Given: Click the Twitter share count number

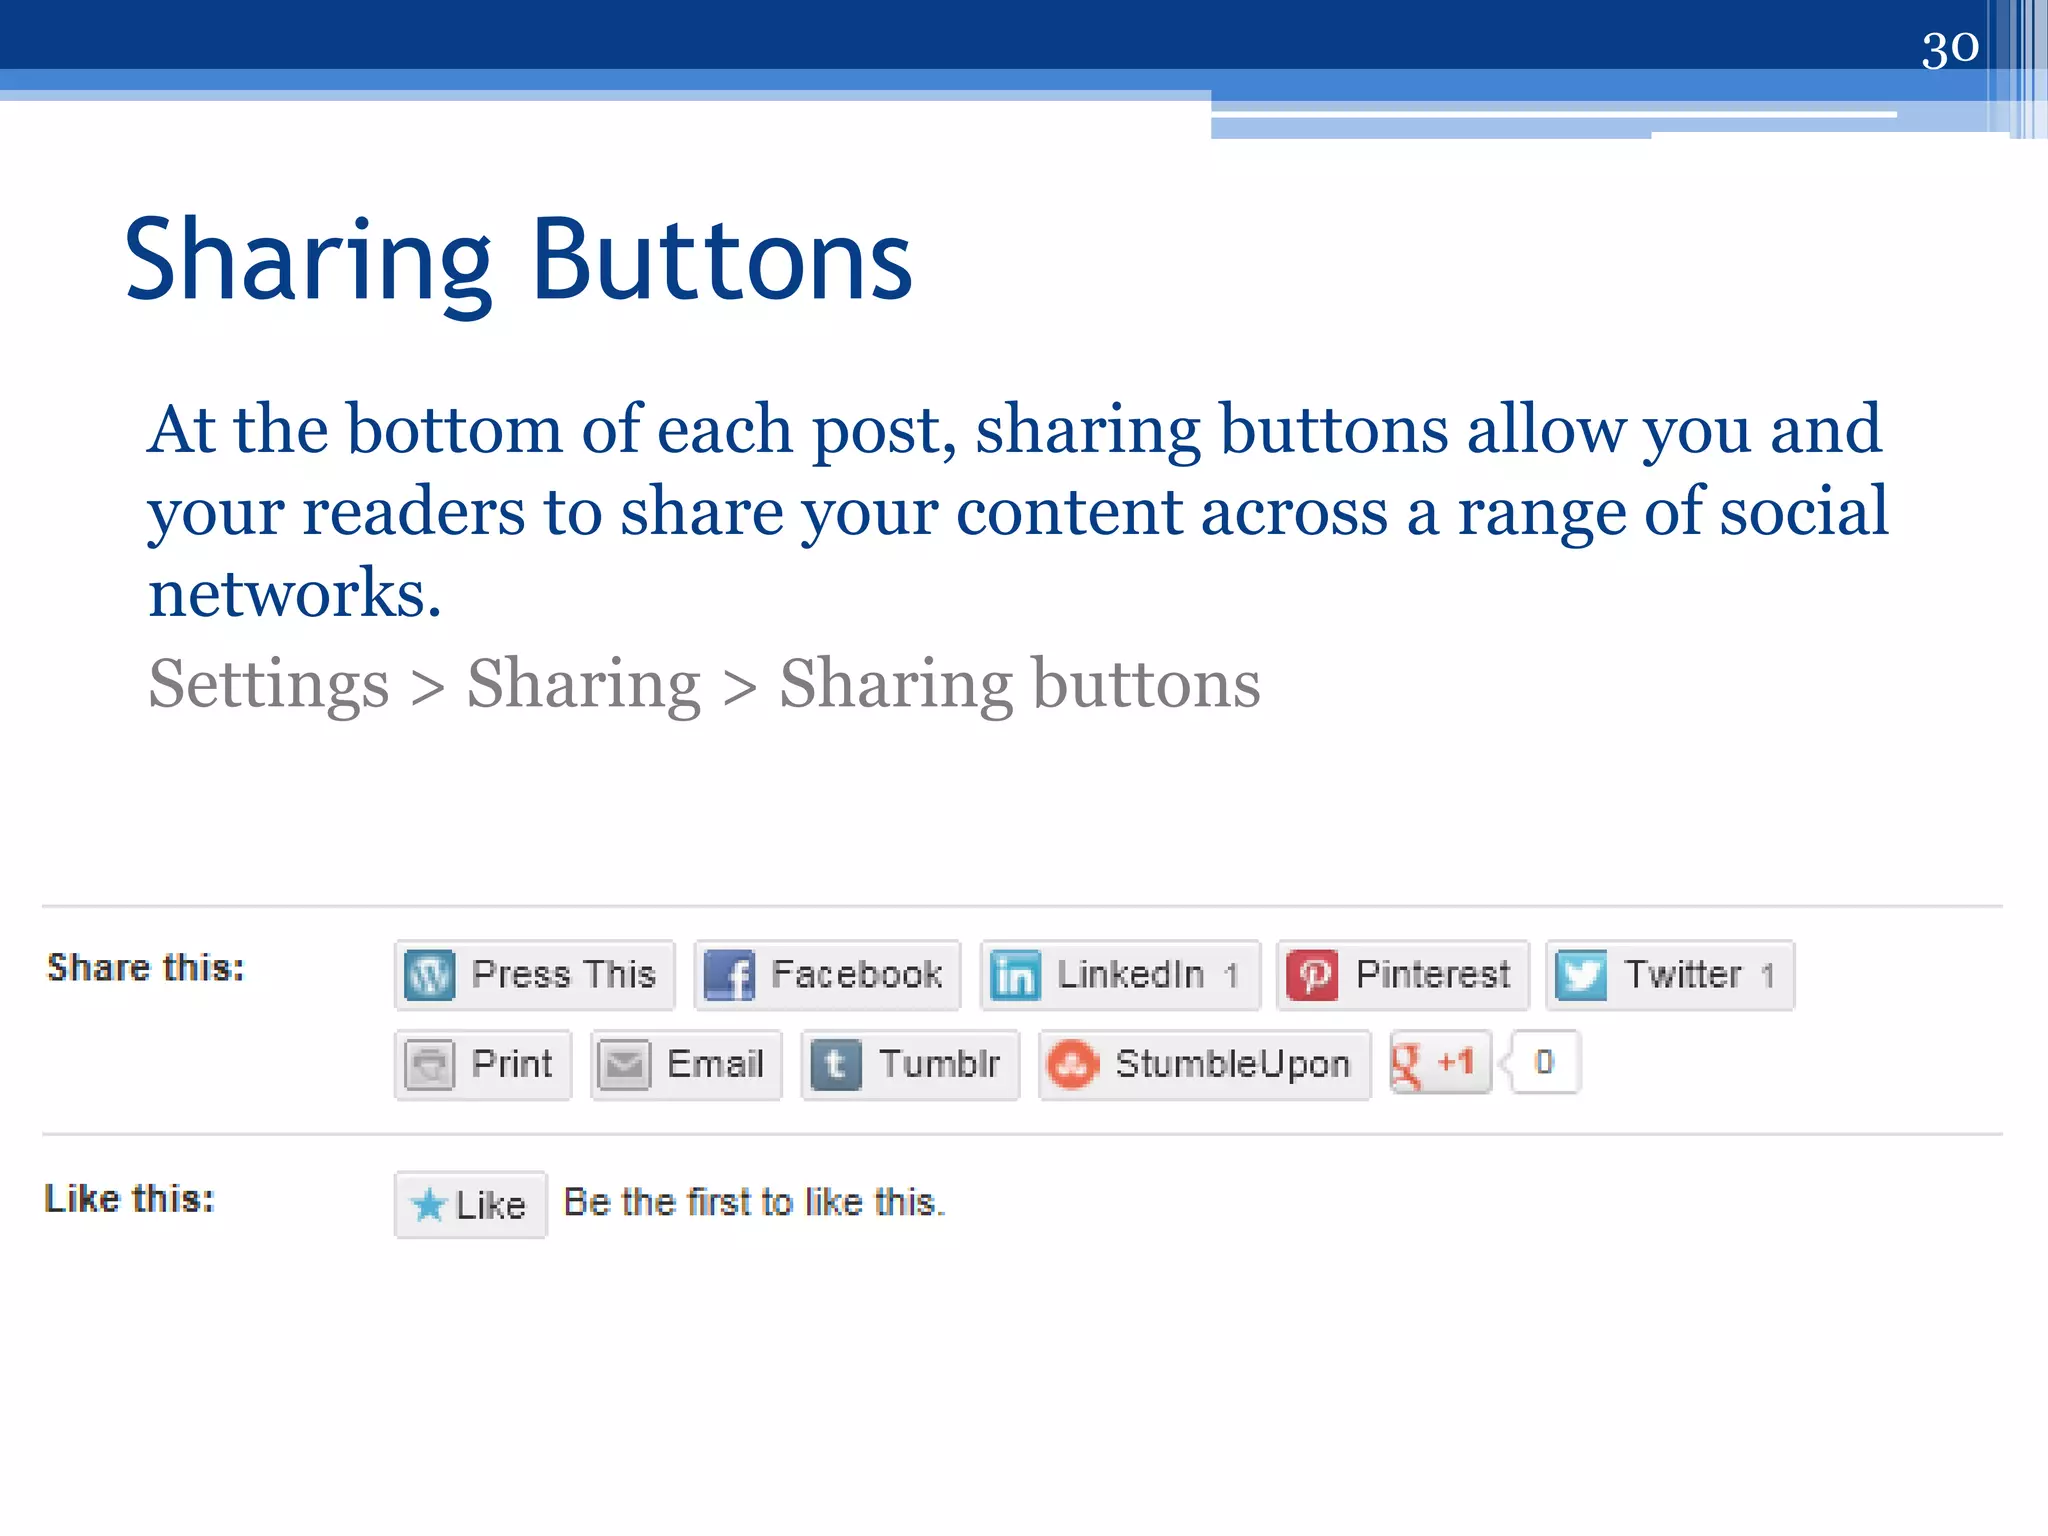Looking at the screenshot, I should click(1768, 975).
